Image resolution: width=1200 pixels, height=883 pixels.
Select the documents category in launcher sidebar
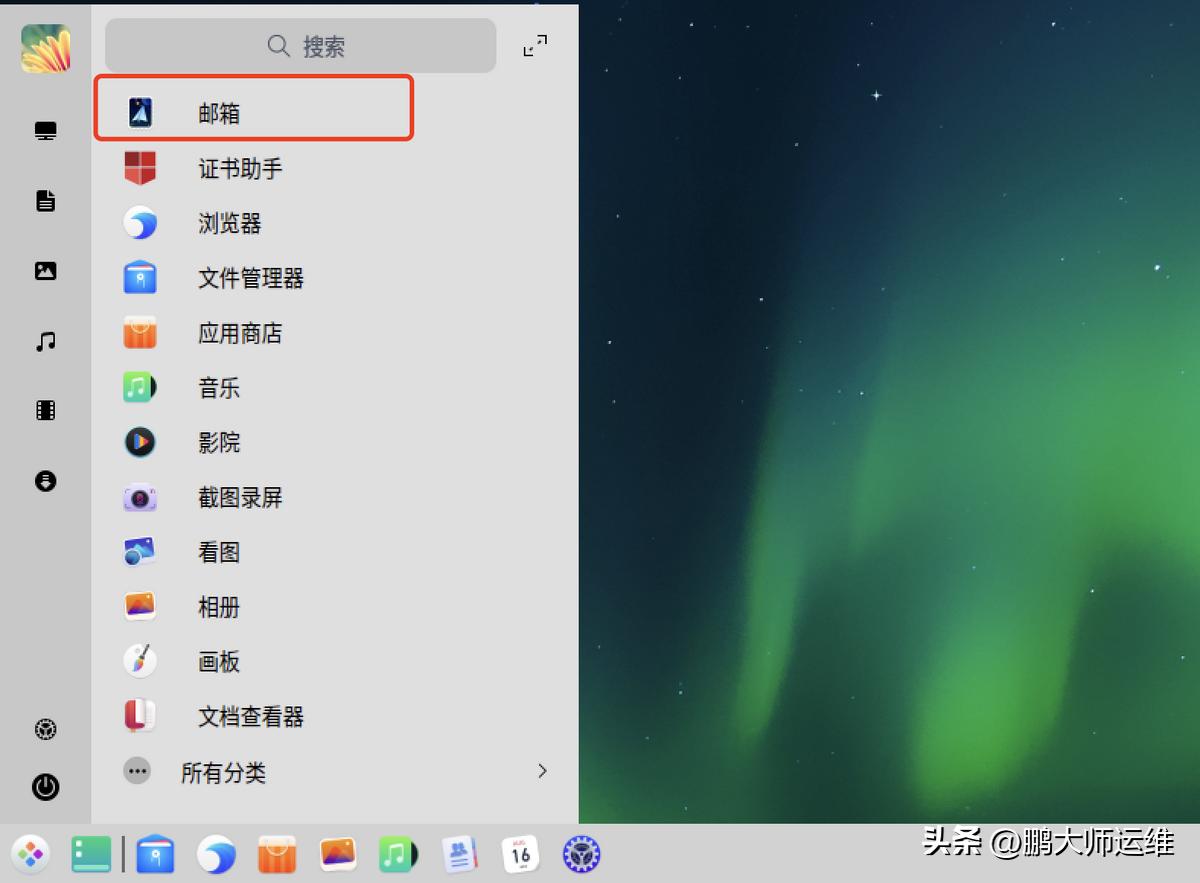coord(44,200)
